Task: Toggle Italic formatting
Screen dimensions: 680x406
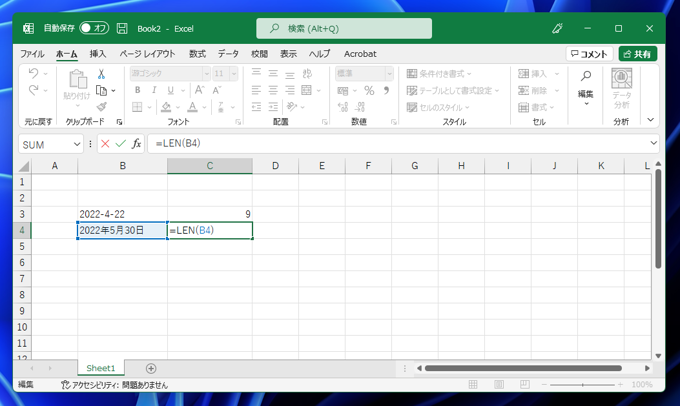Action: point(154,90)
